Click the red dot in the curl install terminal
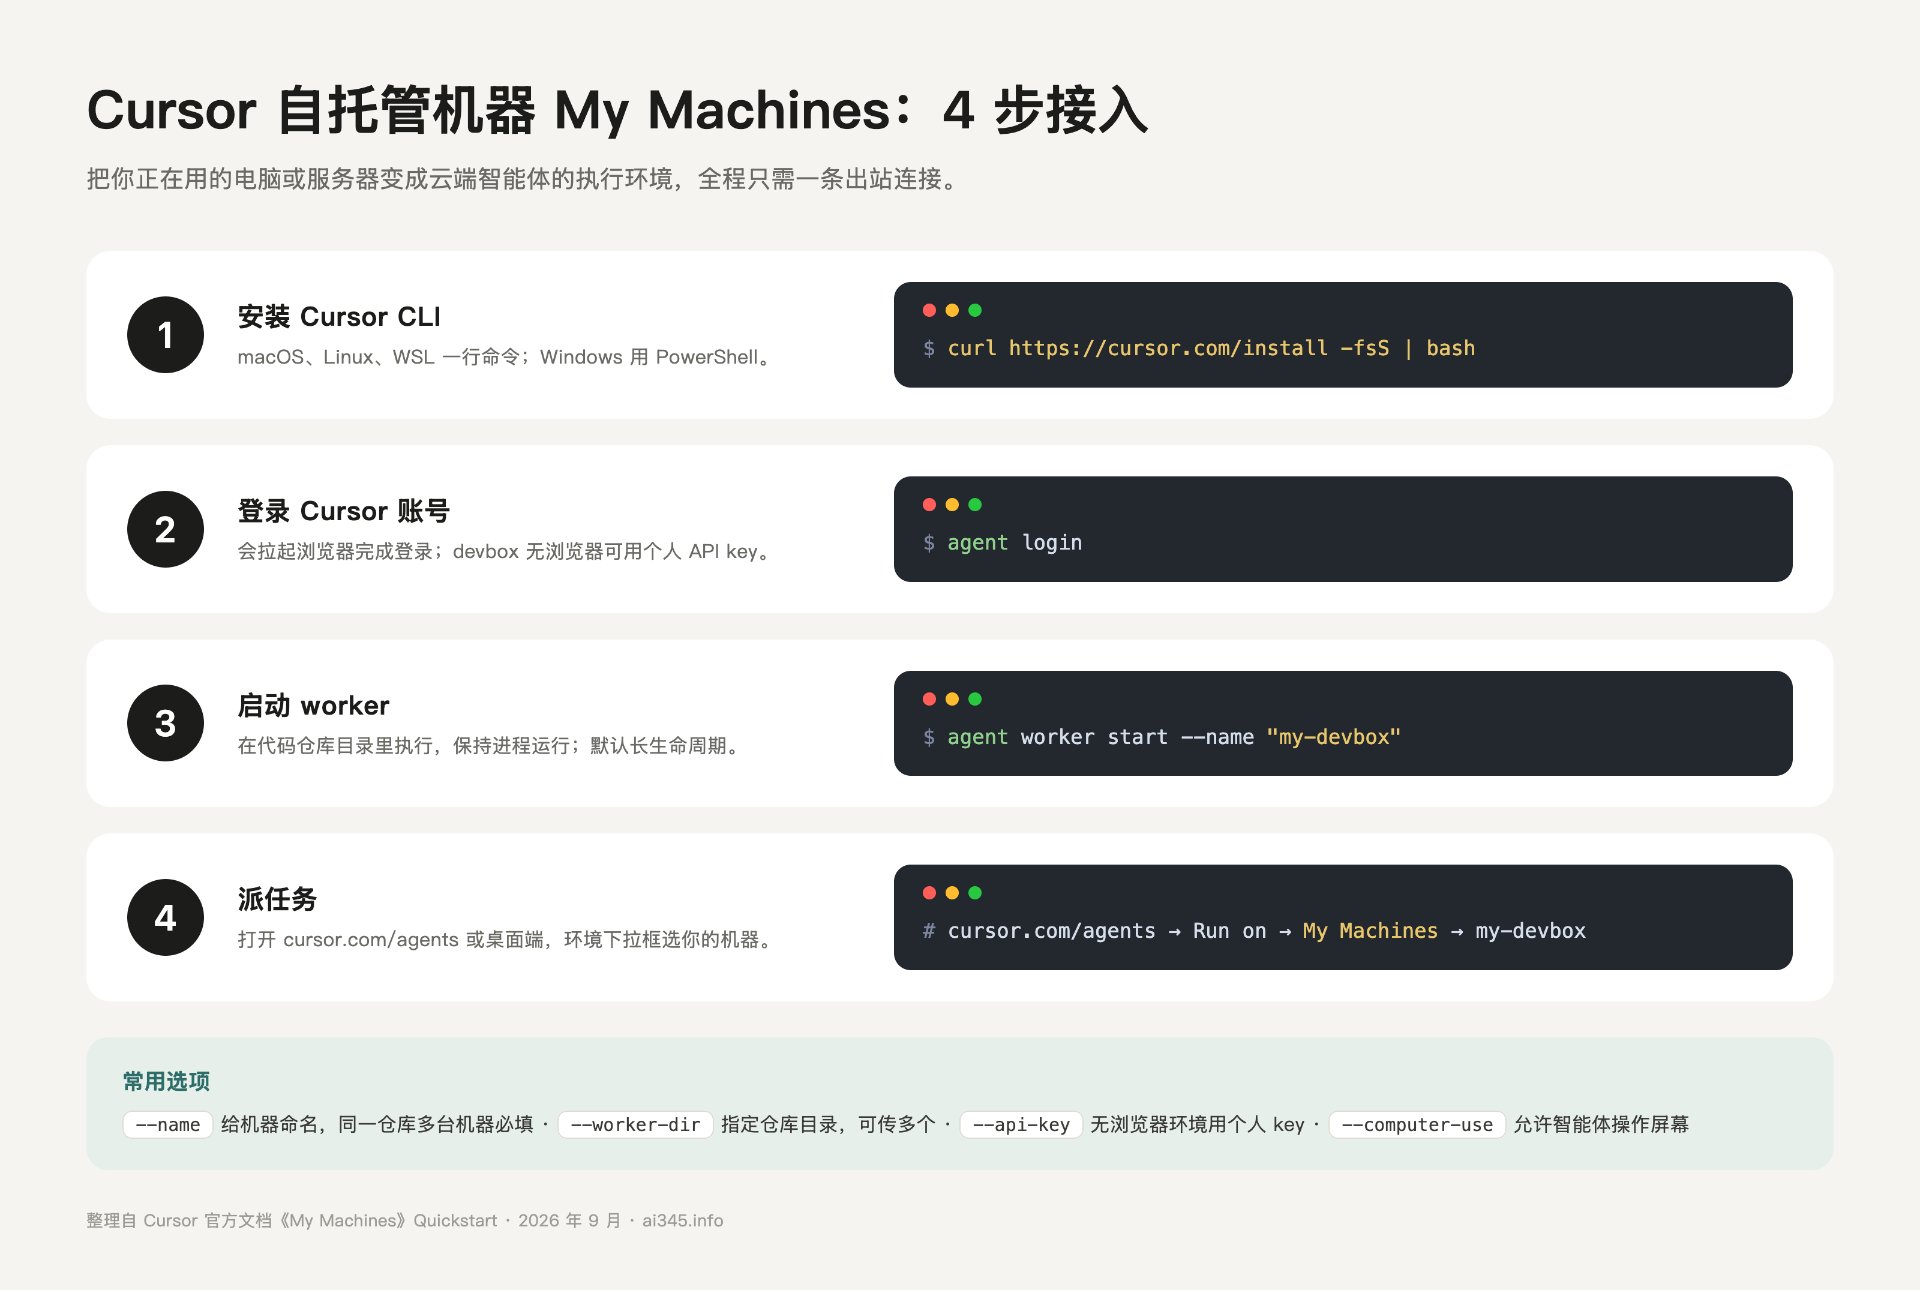The height and width of the screenshot is (1290, 1920). (x=929, y=310)
